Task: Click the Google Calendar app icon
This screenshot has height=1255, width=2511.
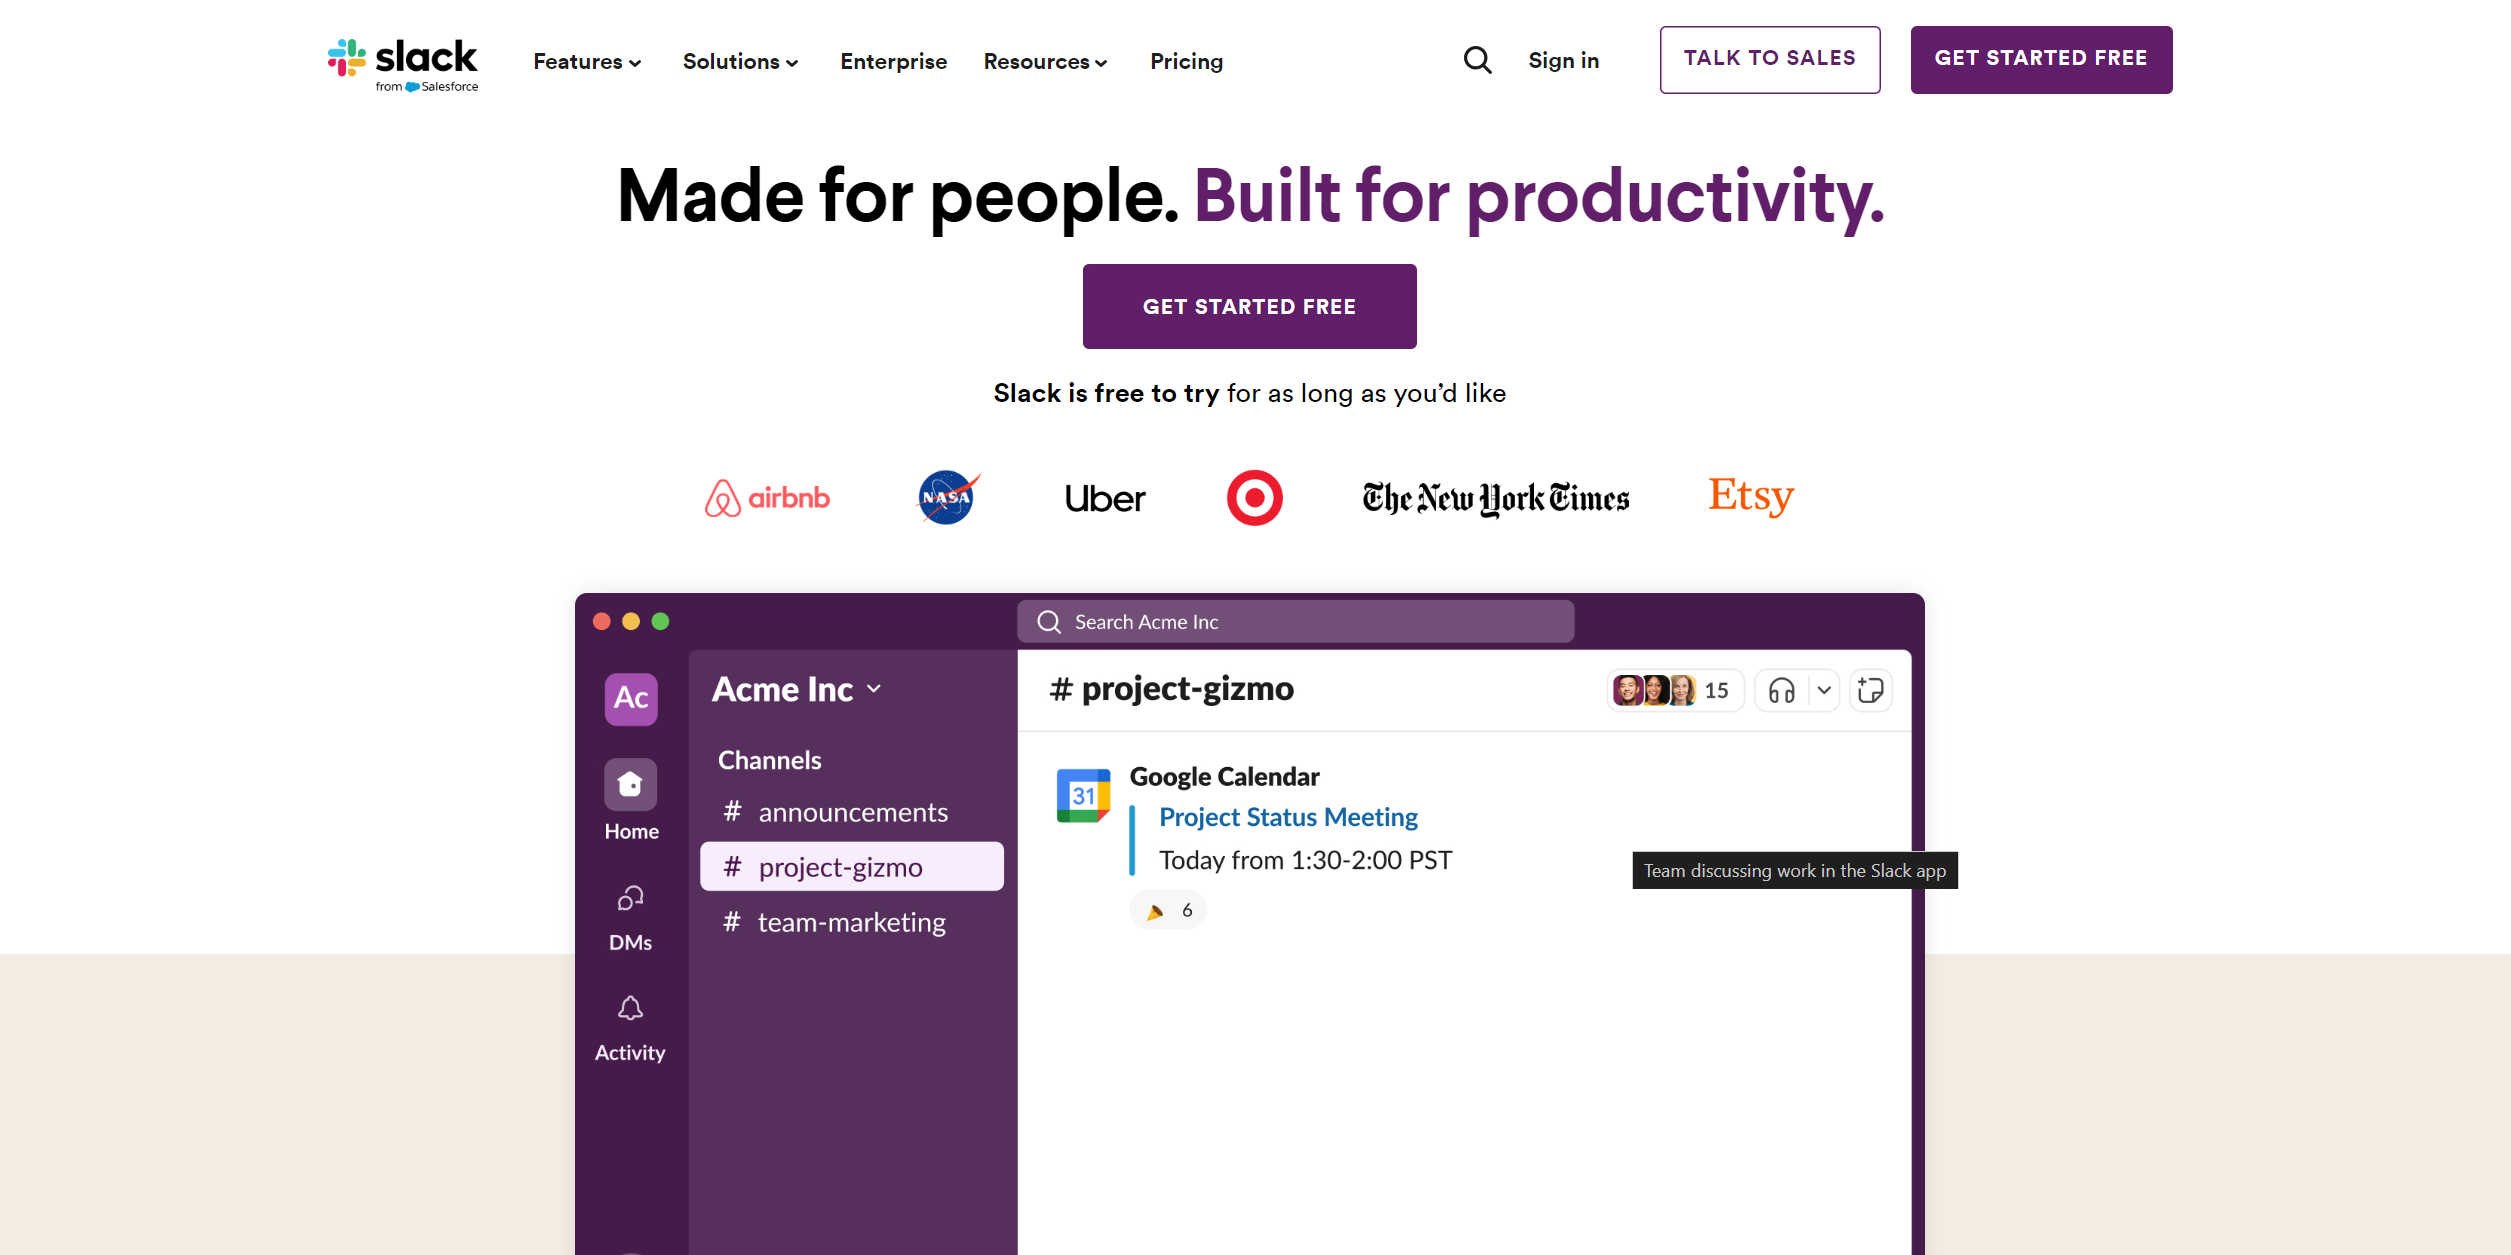Action: [1083, 795]
